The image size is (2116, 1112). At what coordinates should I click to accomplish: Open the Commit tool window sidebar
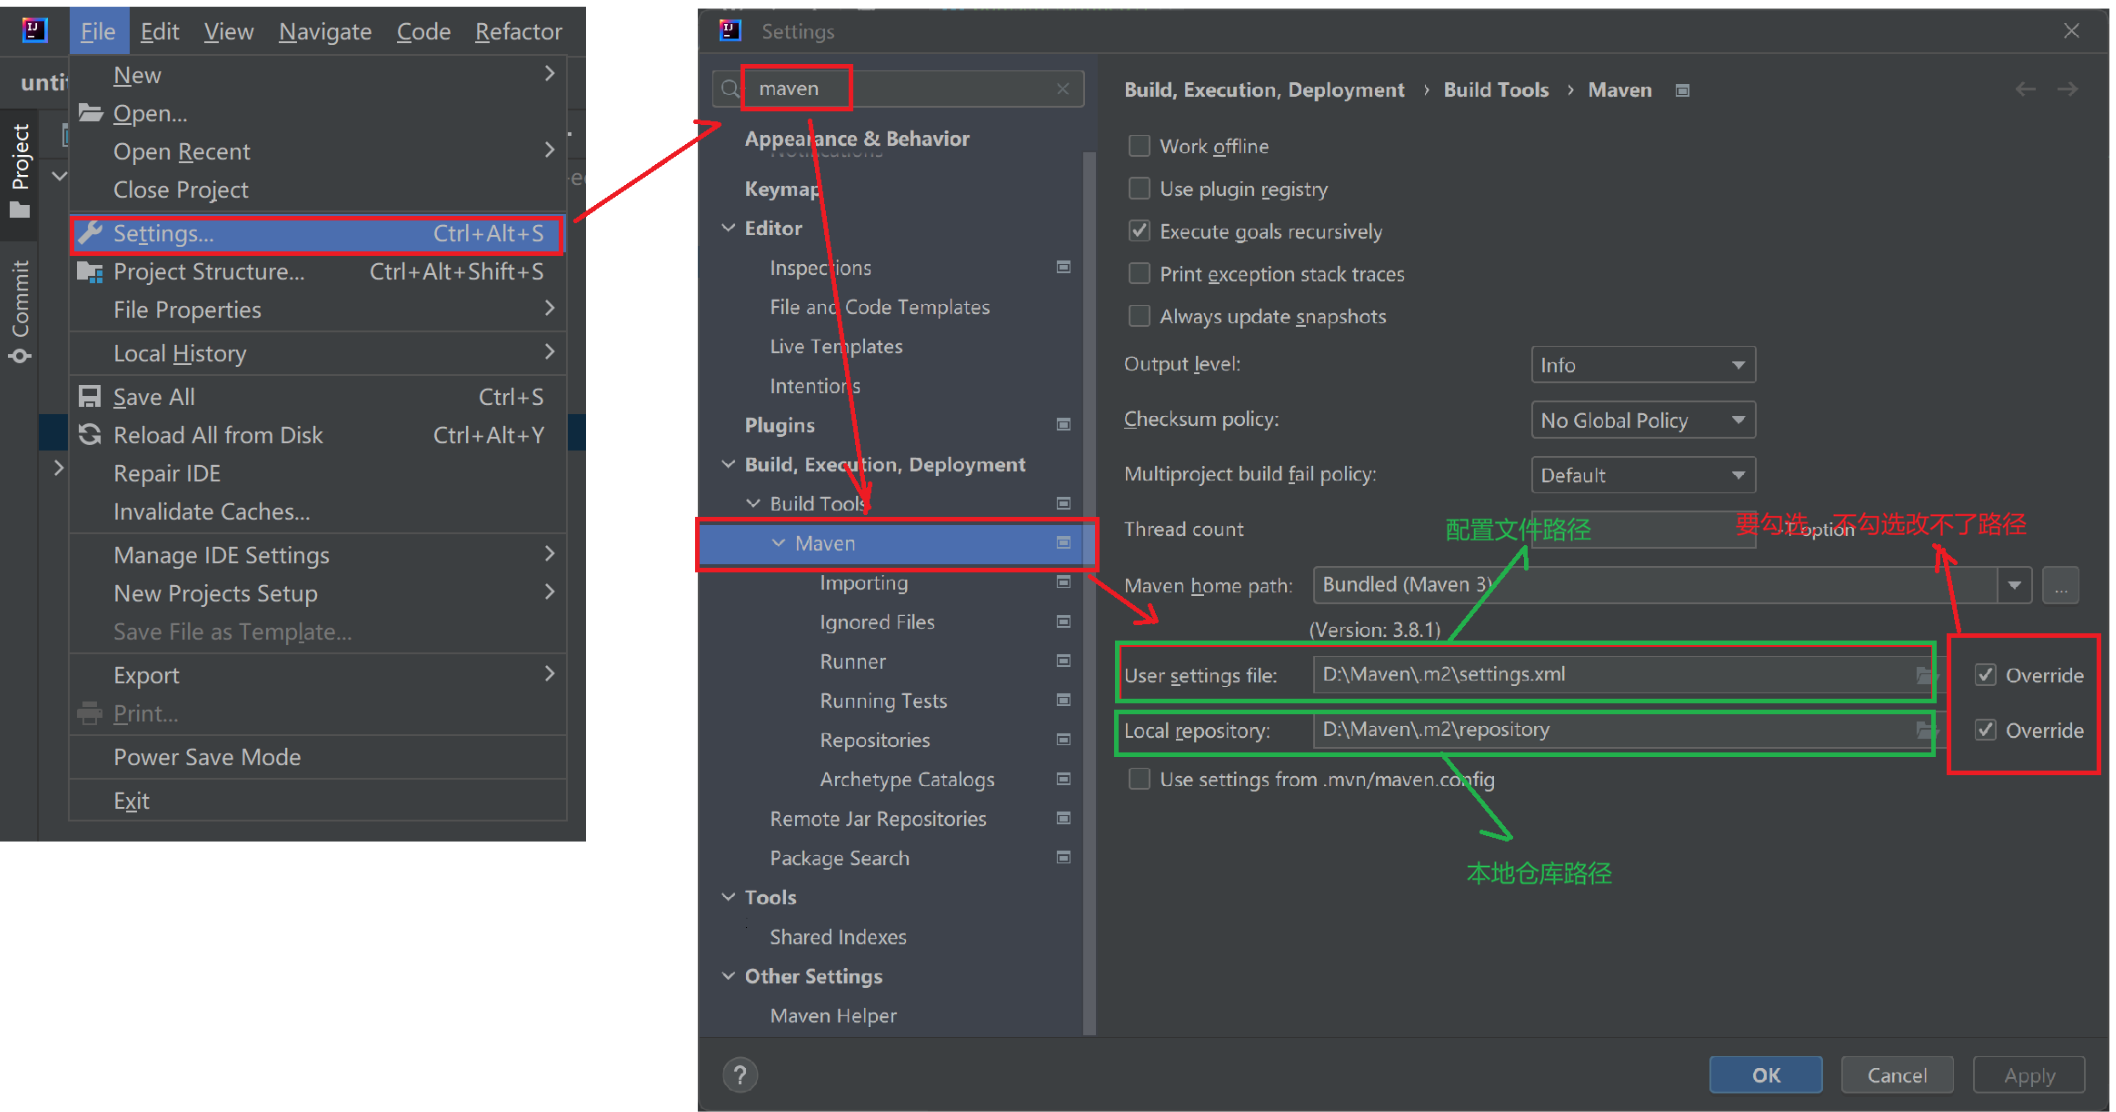tap(20, 310)
